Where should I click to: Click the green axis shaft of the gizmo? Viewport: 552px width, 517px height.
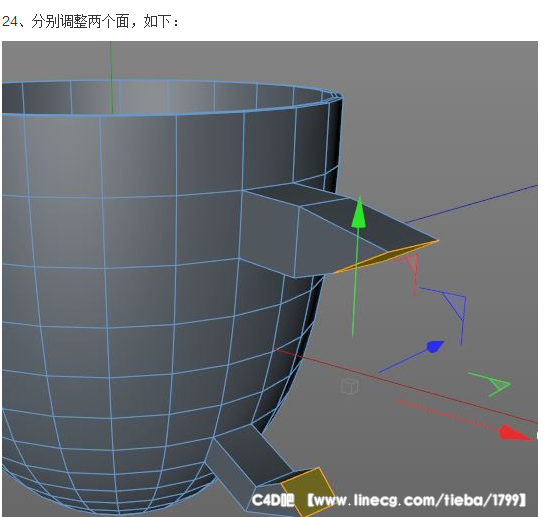[x=356, y=282]
